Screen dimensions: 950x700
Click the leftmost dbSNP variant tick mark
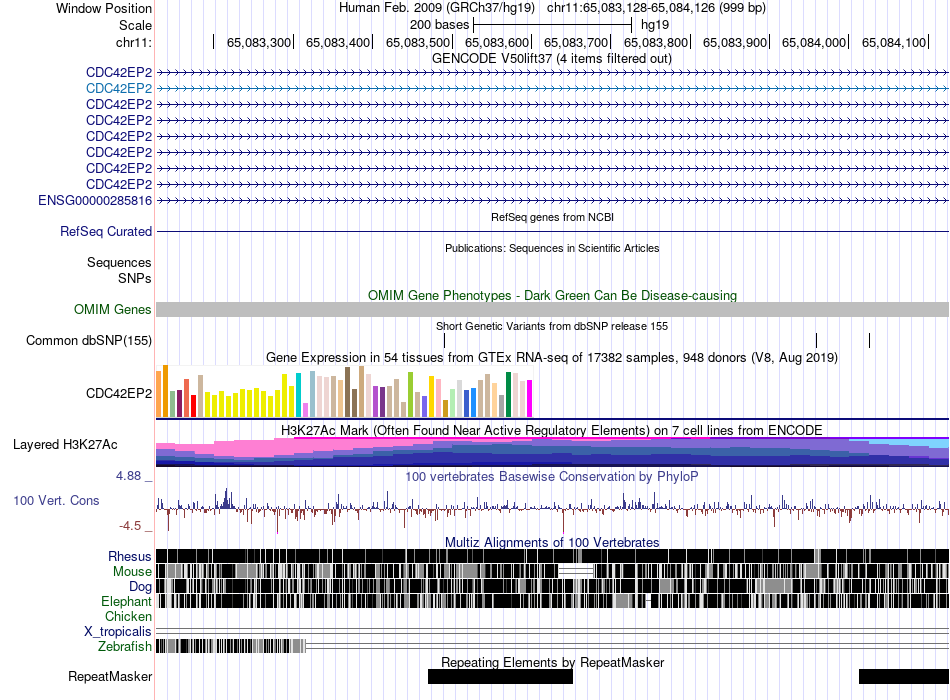pos(444,341)
